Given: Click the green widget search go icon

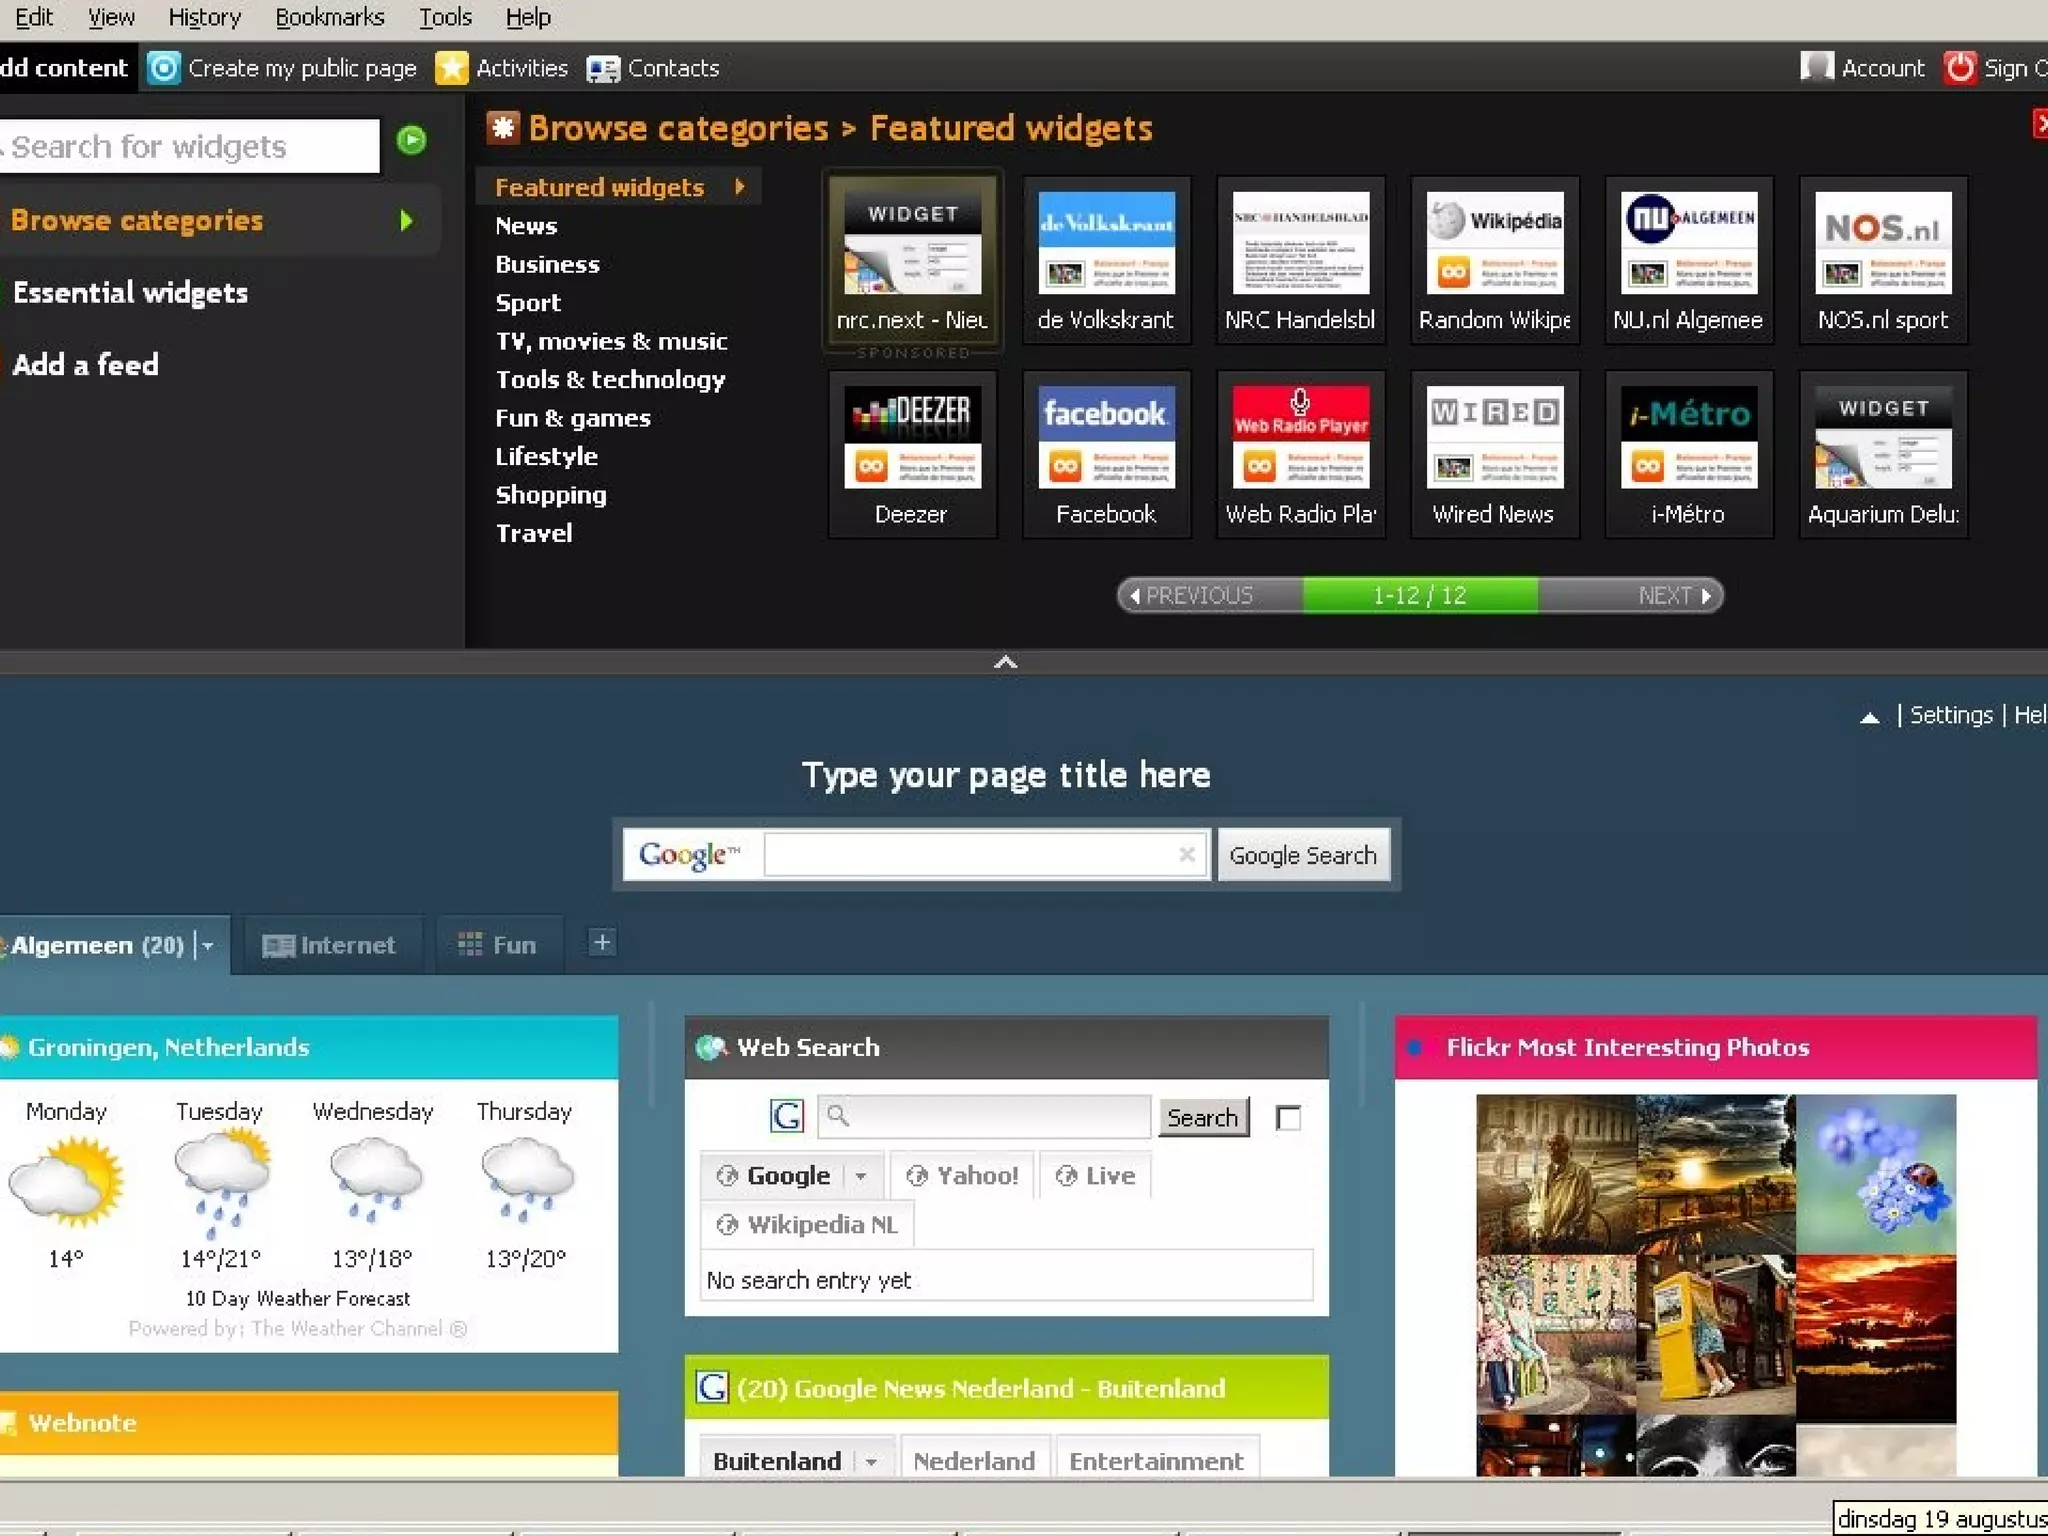Looking at the screenshot, I should pyautogui.click(x=411, y=141).
